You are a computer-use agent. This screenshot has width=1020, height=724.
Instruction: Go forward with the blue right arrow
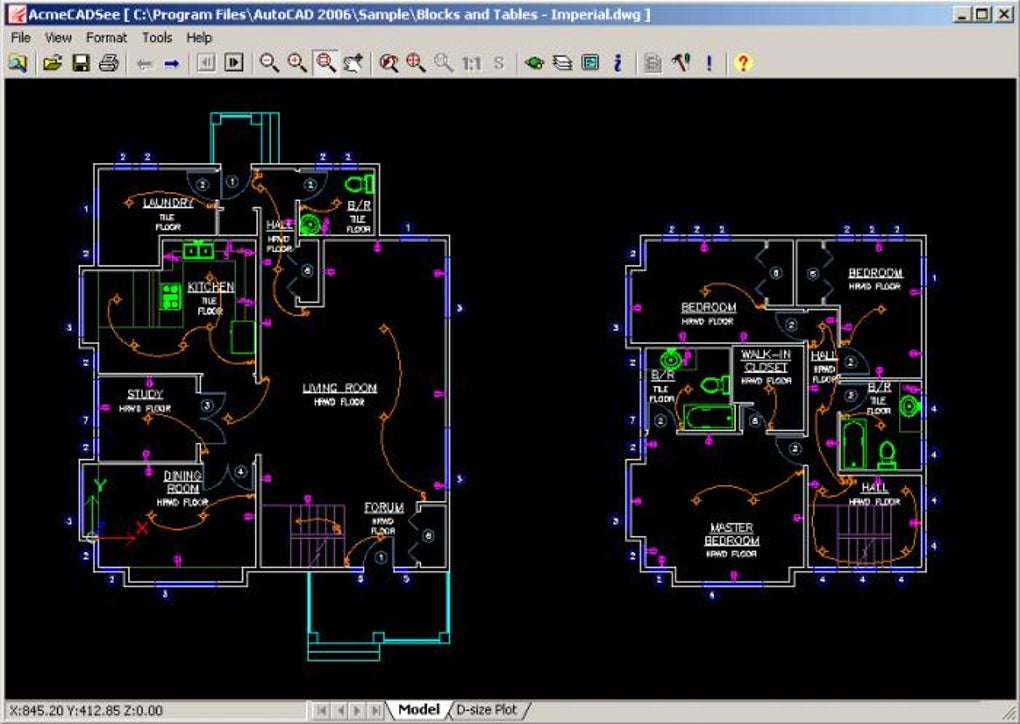(172, 64)
